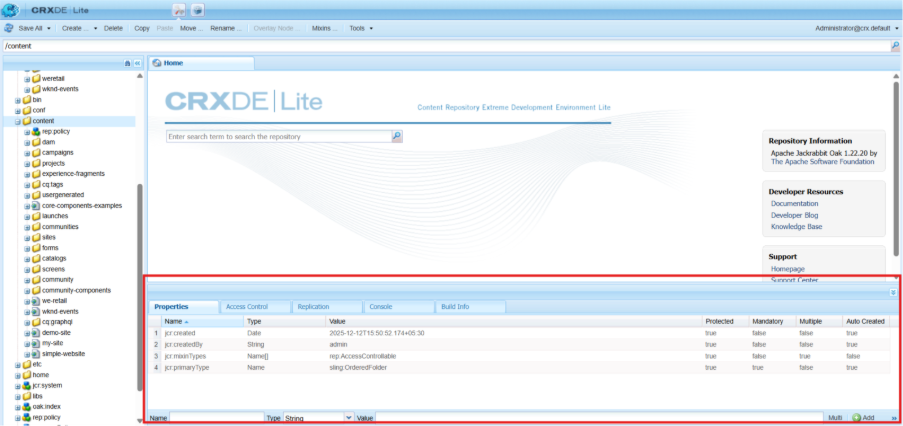Screen dimensions: 903x426
Task: Open the Knowledge Base link
Action: tap(796, 227)
